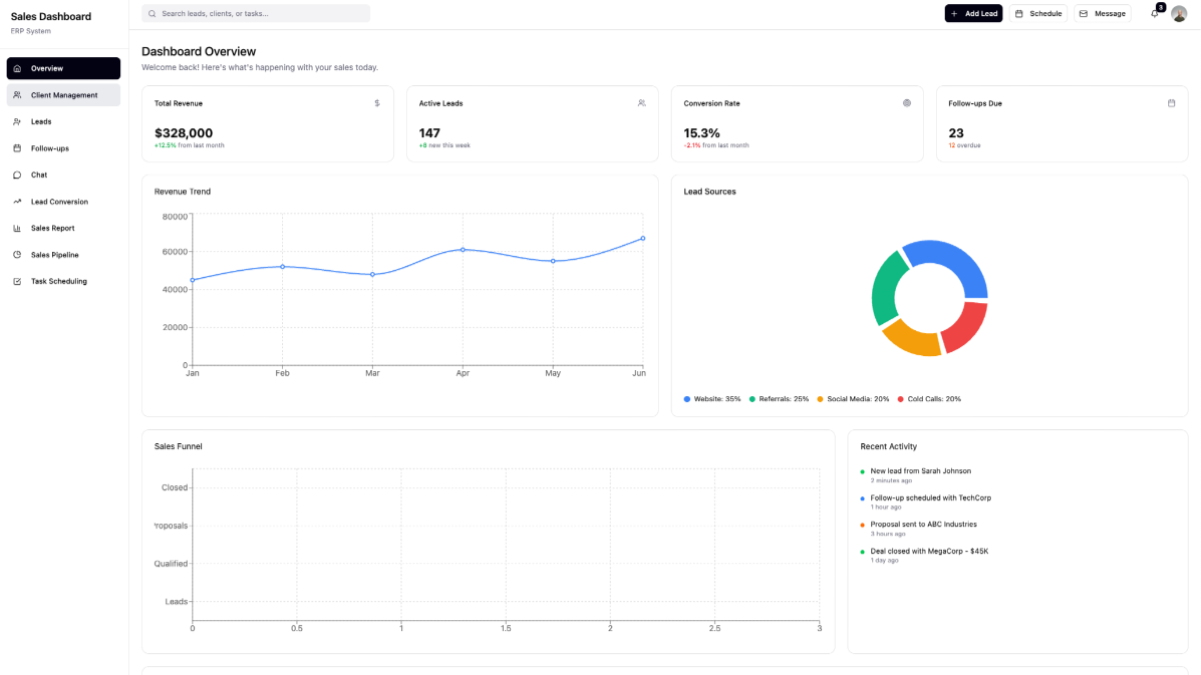
Task: Click the calendar icon on Follow-ups Due card
Action: [x=1171, y=103]
